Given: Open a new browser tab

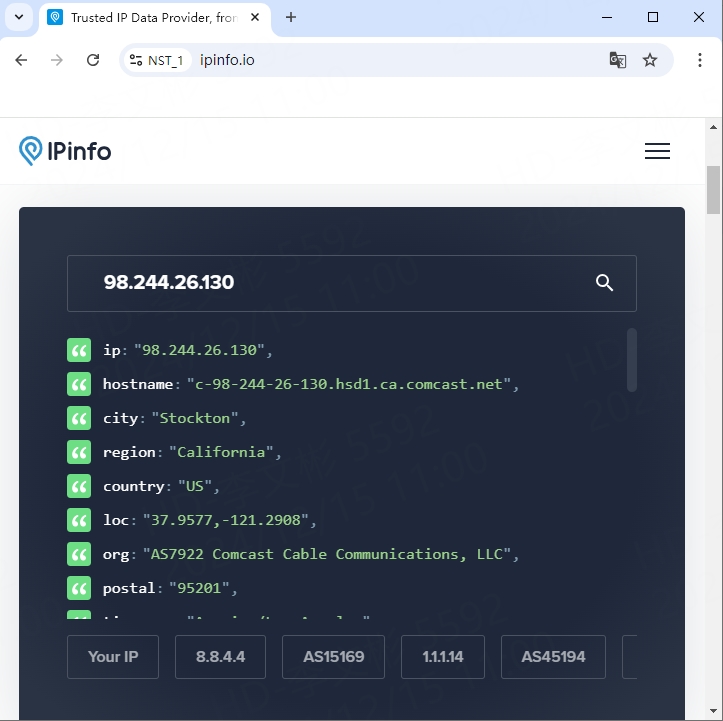Looking at the screenshot, I should pyautogui.click(x=291, y=17).
